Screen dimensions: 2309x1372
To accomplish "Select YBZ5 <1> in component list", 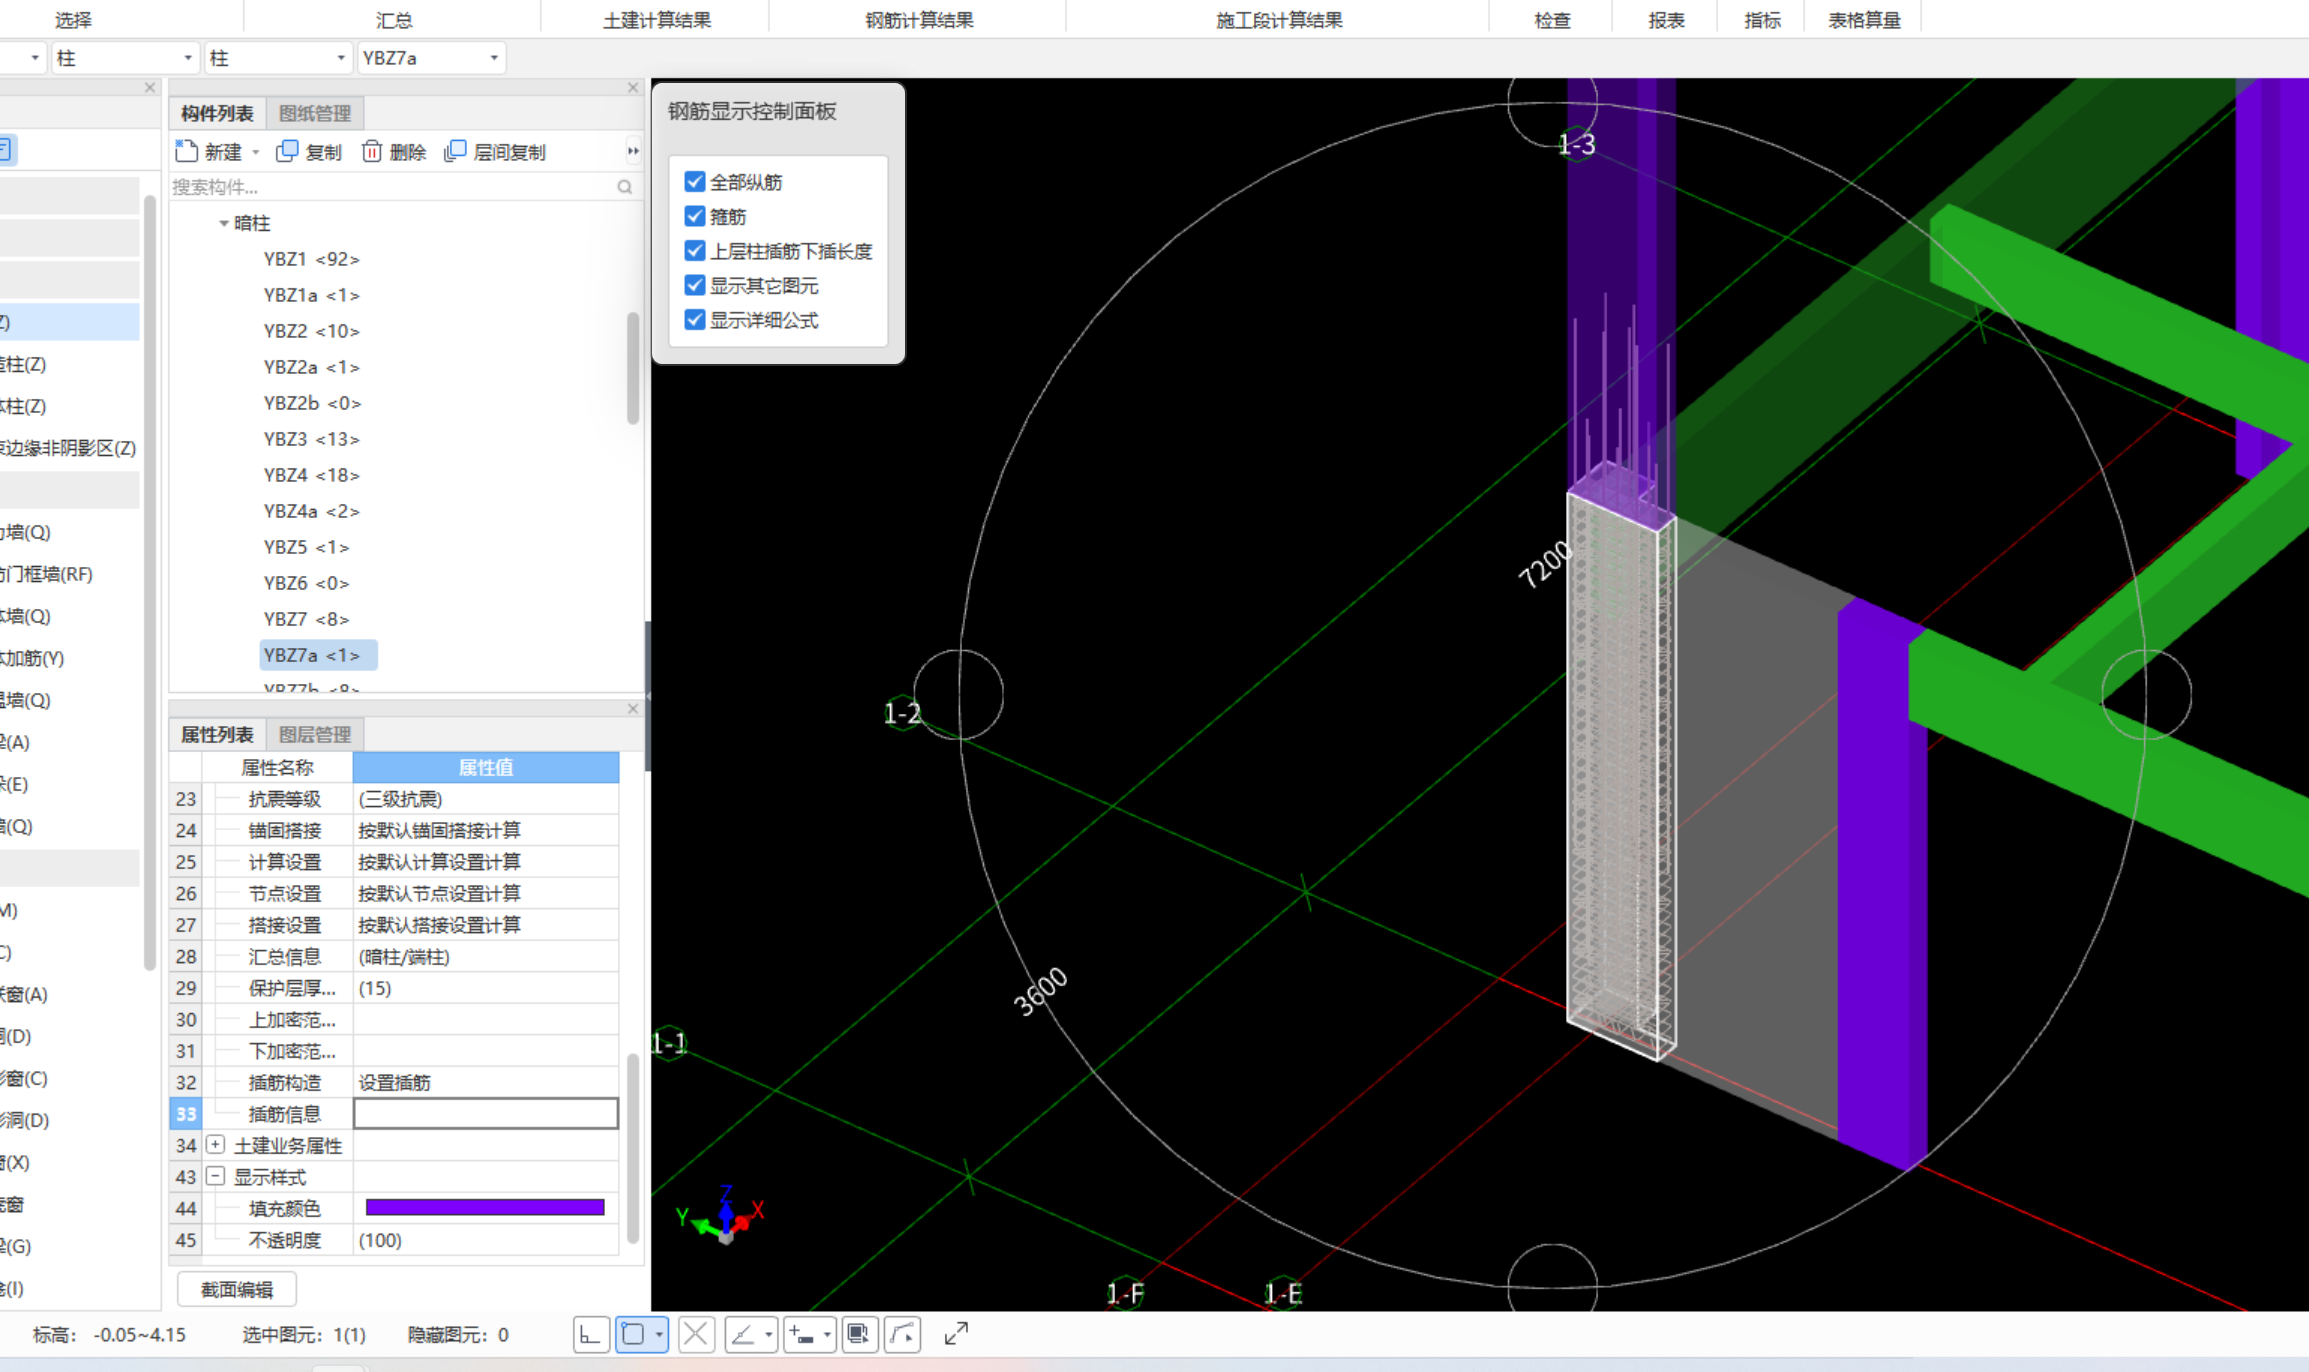I will click(306, 547).
